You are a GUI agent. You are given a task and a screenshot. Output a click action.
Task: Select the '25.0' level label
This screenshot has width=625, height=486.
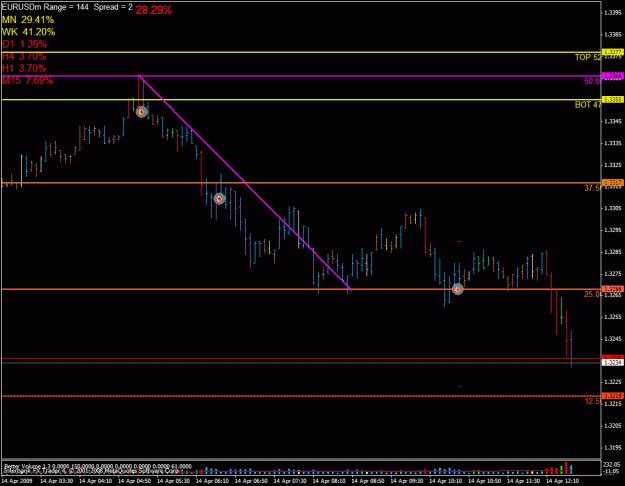pyautogui.click(x=592, y=294)
